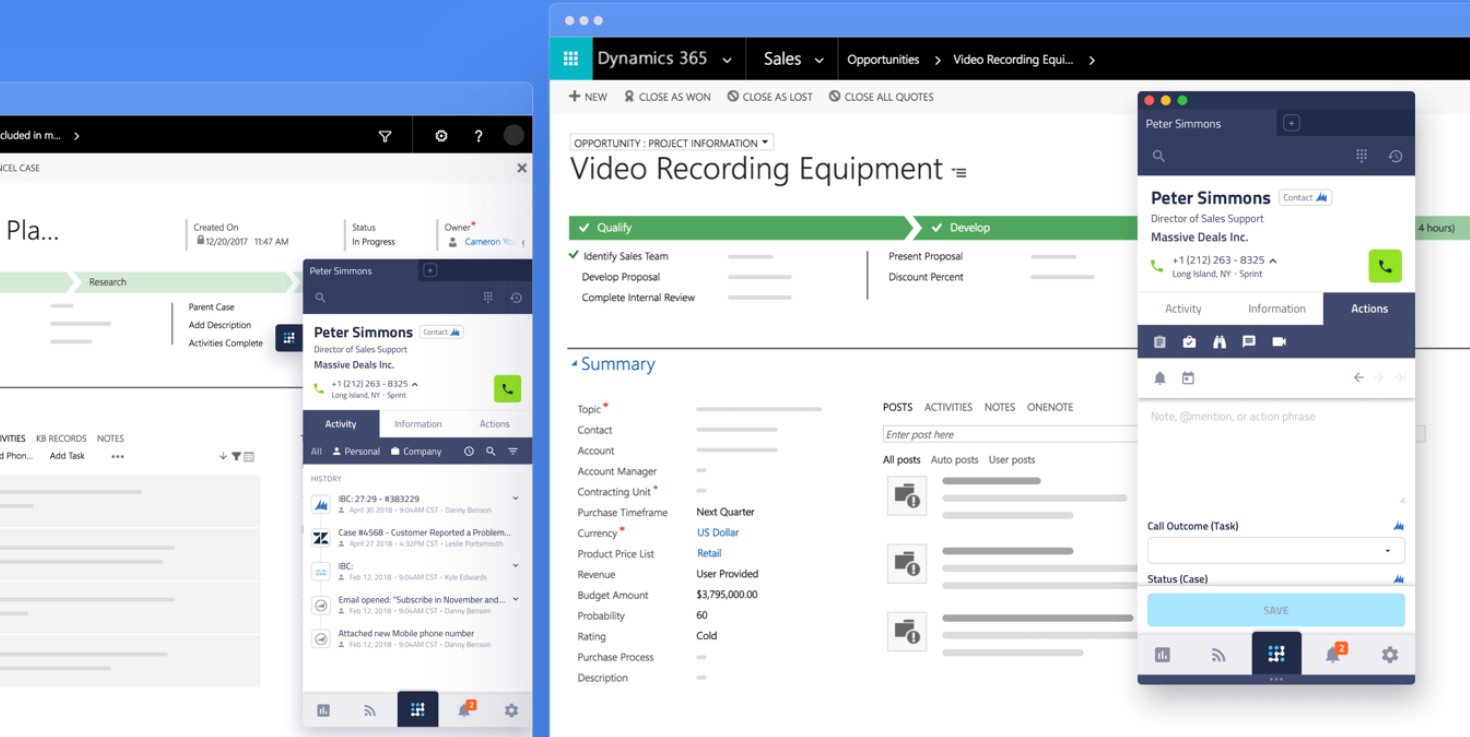Click CLOSE AS WON command
This screenshot has width=1470, height=737.
pos(667,97)
